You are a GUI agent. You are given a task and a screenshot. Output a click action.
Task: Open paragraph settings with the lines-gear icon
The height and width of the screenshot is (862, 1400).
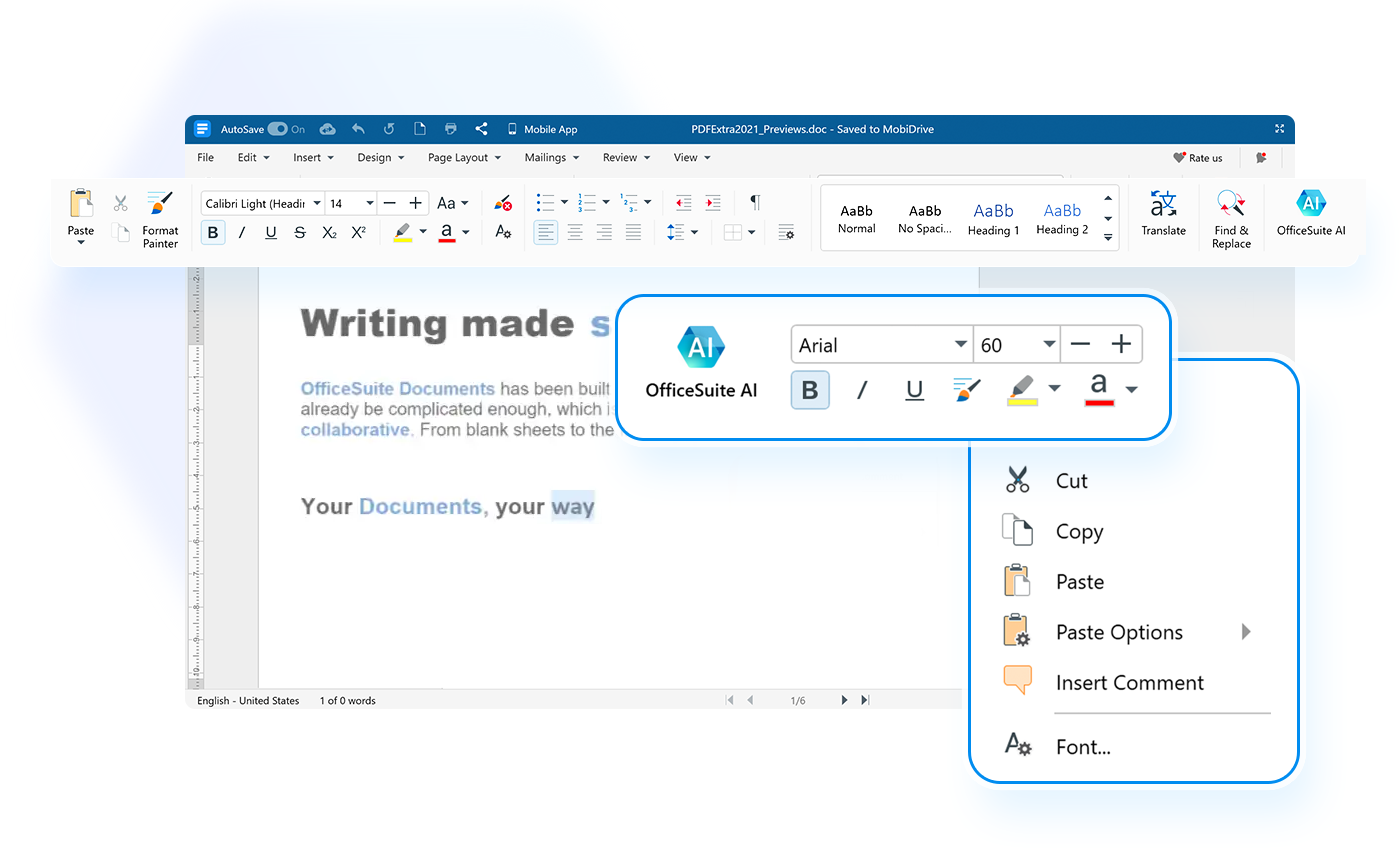click(787, 232)
